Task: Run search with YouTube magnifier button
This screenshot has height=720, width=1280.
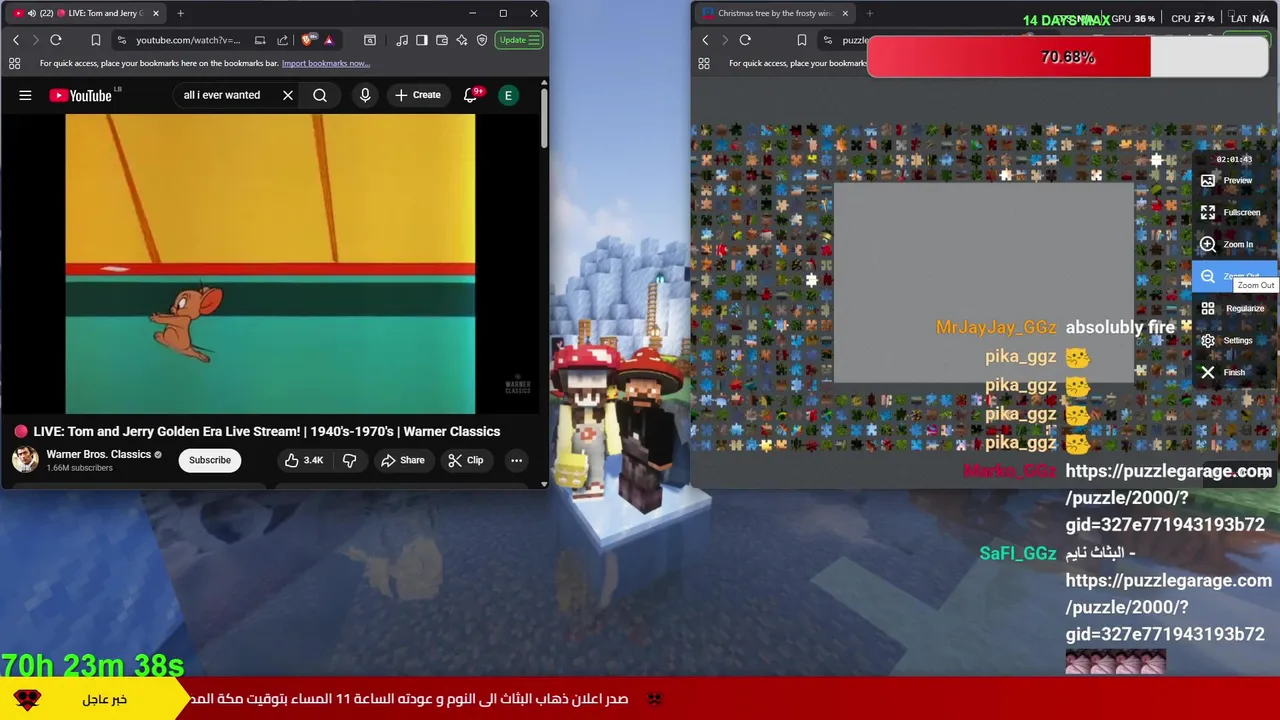Action: tap(320, 95)
